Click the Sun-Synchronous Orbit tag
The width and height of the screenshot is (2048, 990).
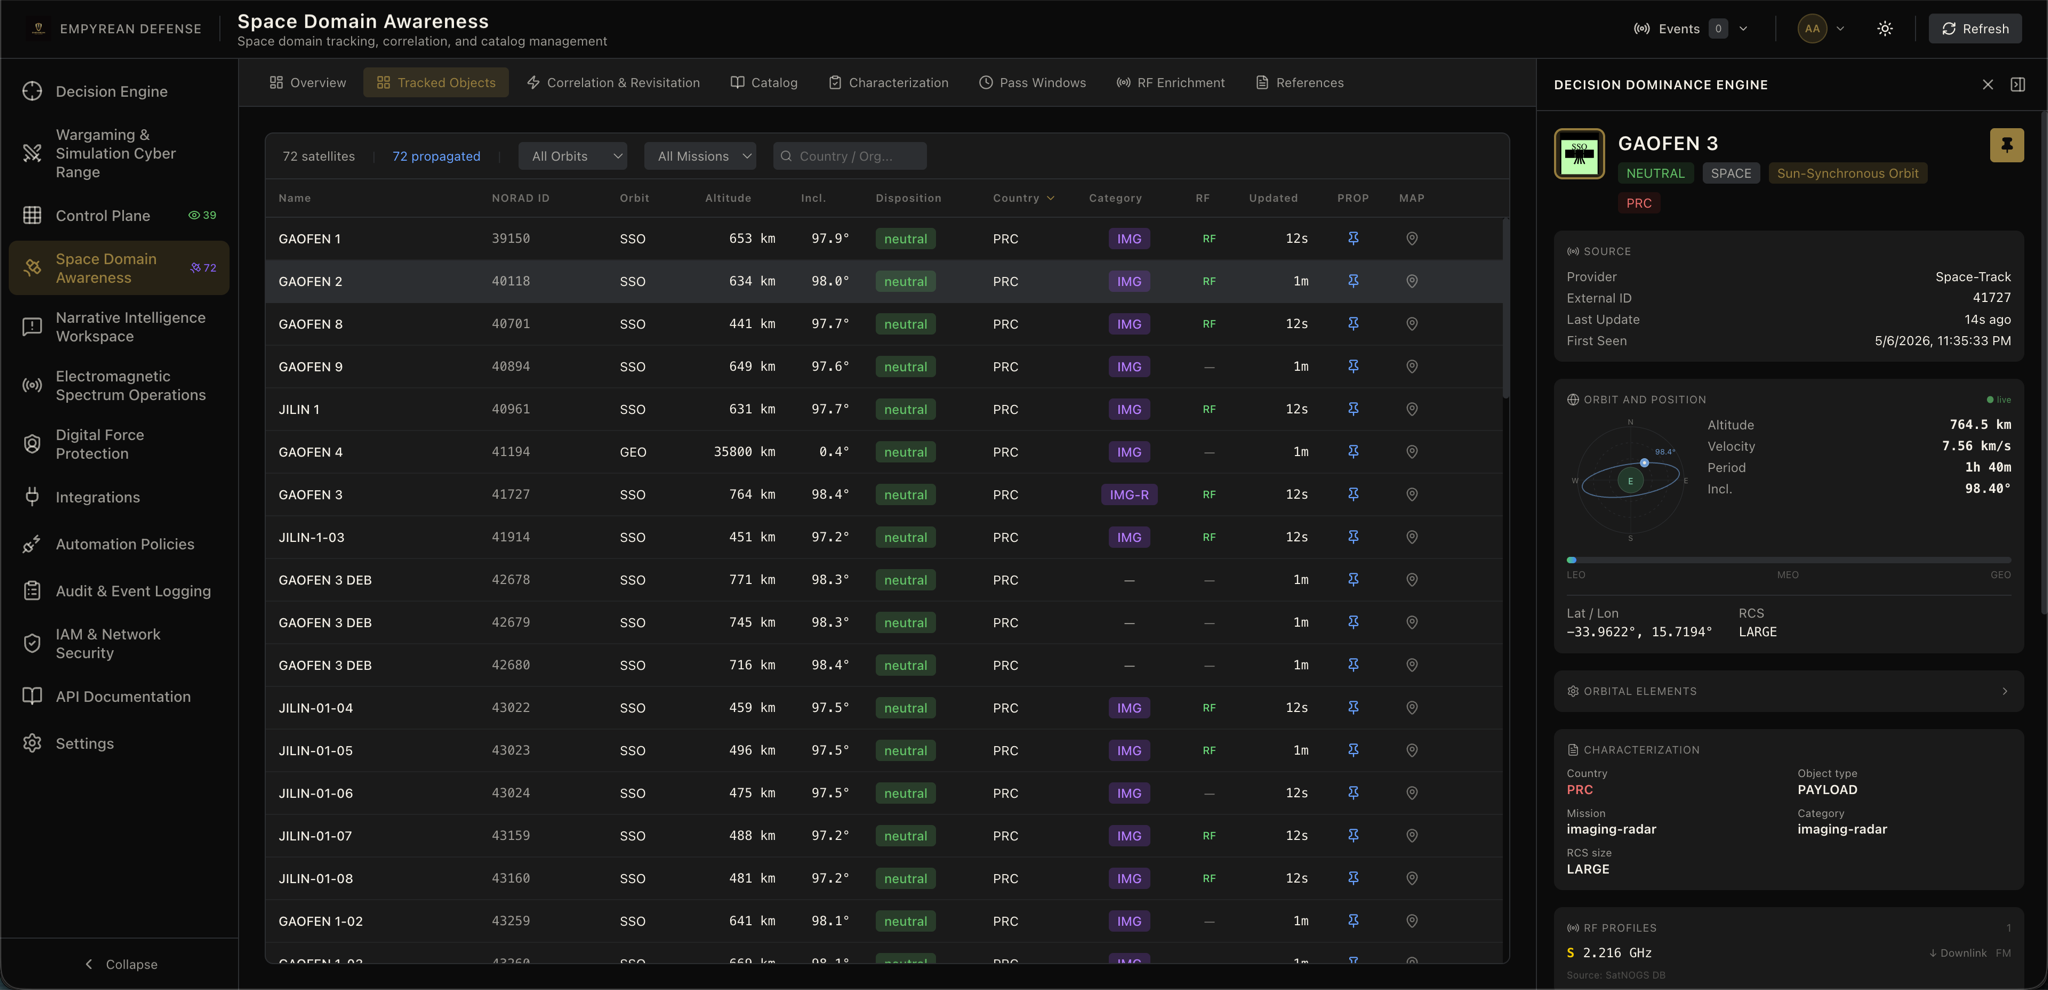pos(1847,173)
